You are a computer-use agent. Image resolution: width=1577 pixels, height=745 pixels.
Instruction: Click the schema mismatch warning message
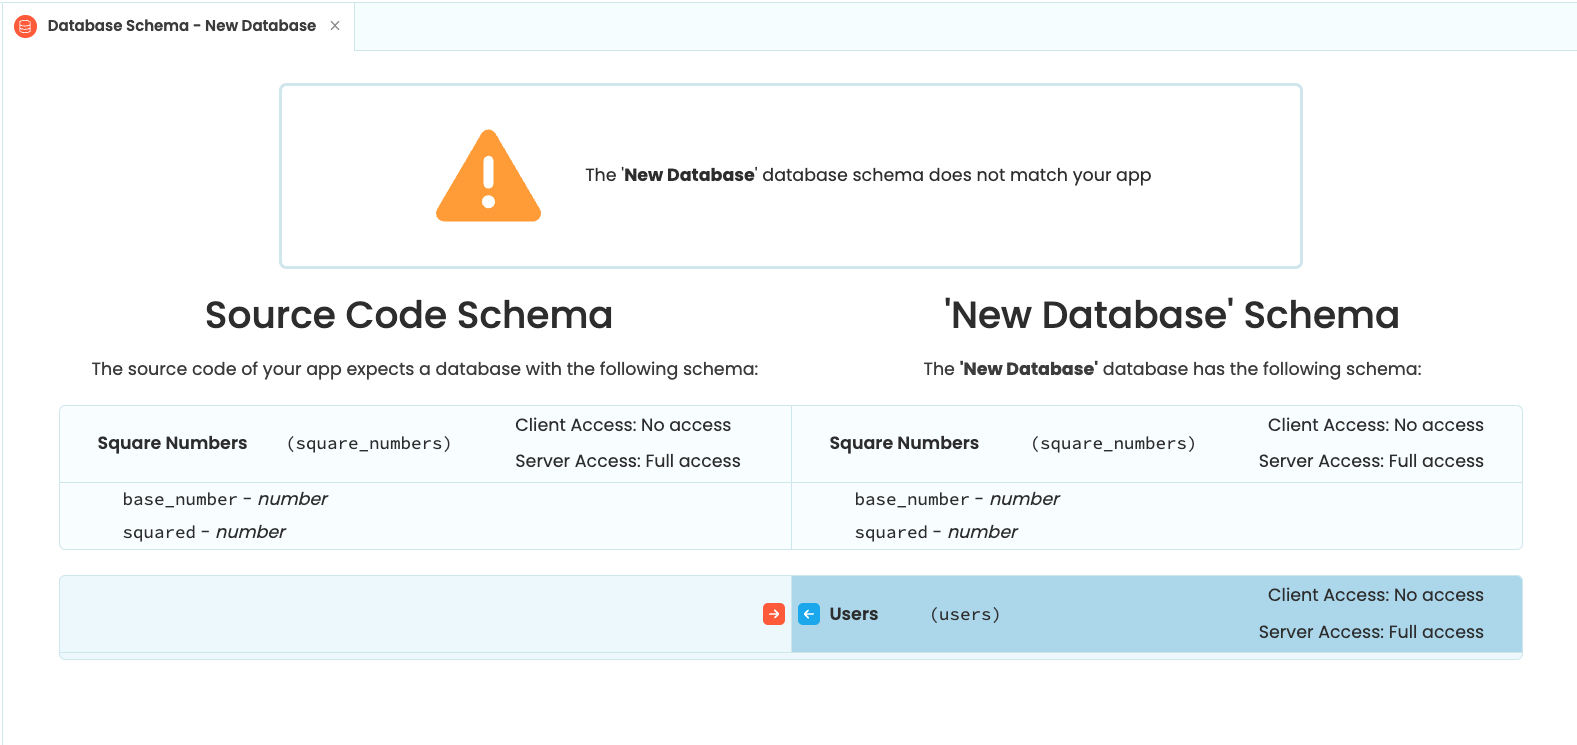(867, 175)
